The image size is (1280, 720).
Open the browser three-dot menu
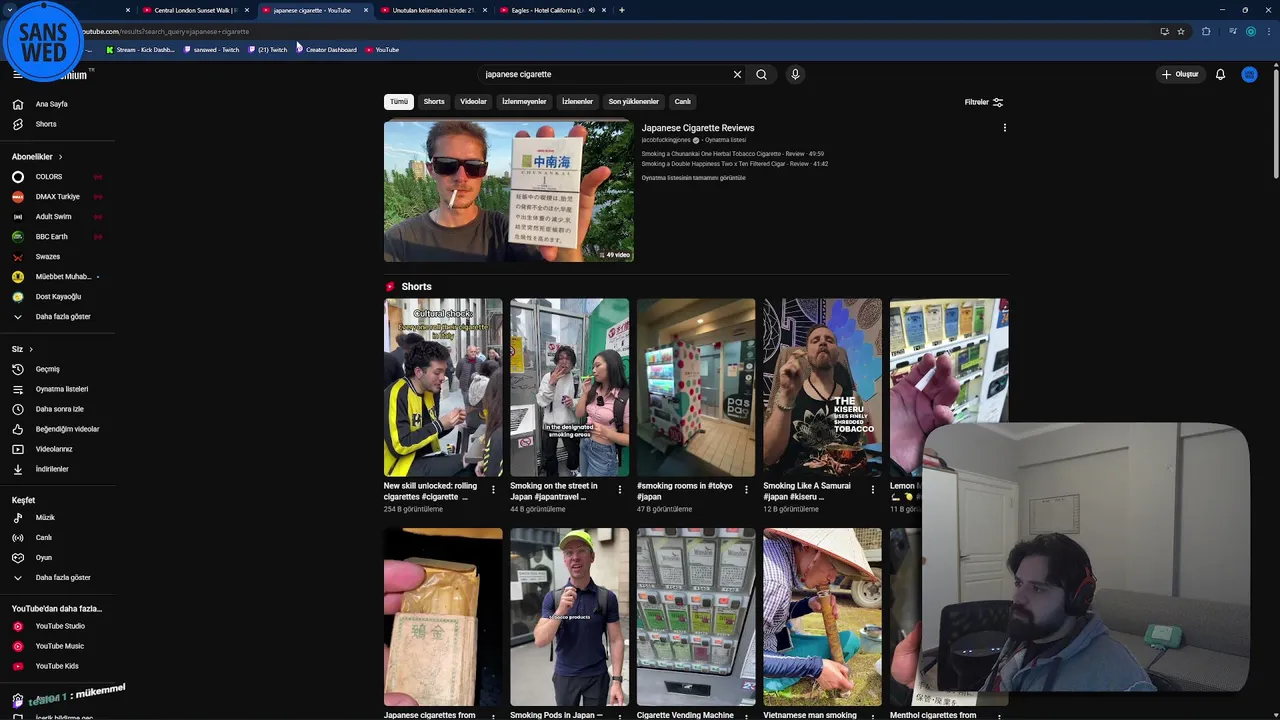tap(1268, 31)
